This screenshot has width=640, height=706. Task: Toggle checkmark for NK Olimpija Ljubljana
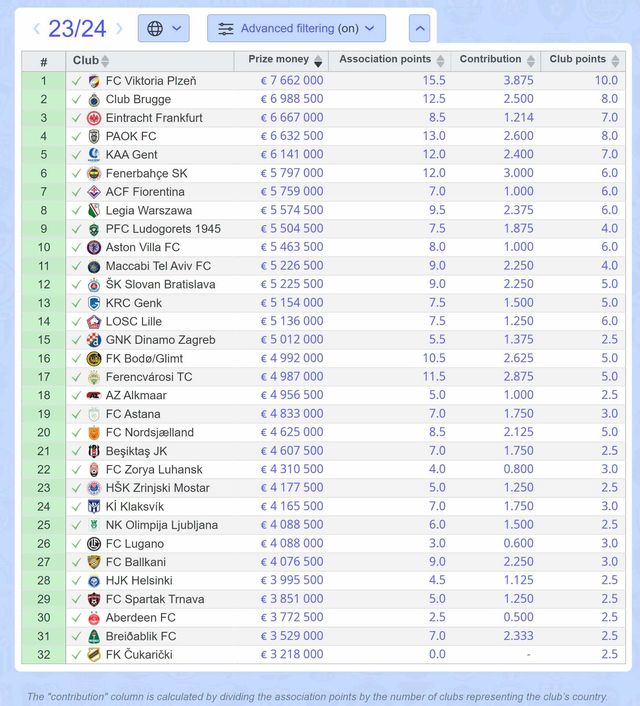pos(77,525)
